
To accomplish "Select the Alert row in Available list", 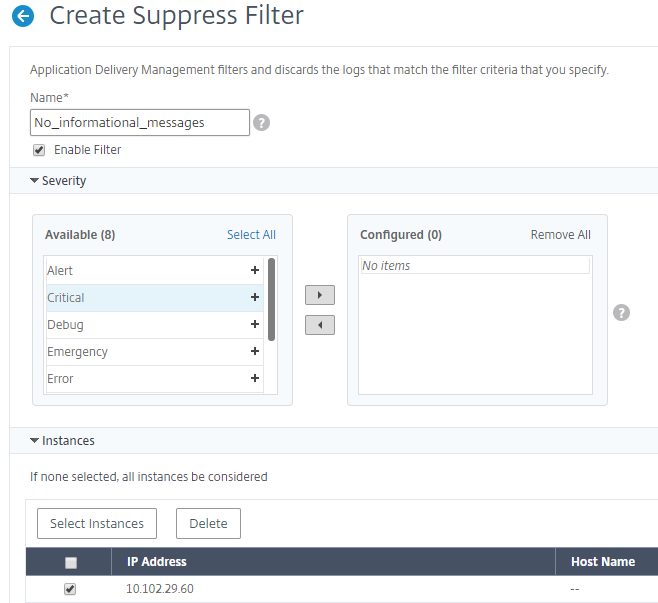I will pyautogui.click(x=155, y=271).
